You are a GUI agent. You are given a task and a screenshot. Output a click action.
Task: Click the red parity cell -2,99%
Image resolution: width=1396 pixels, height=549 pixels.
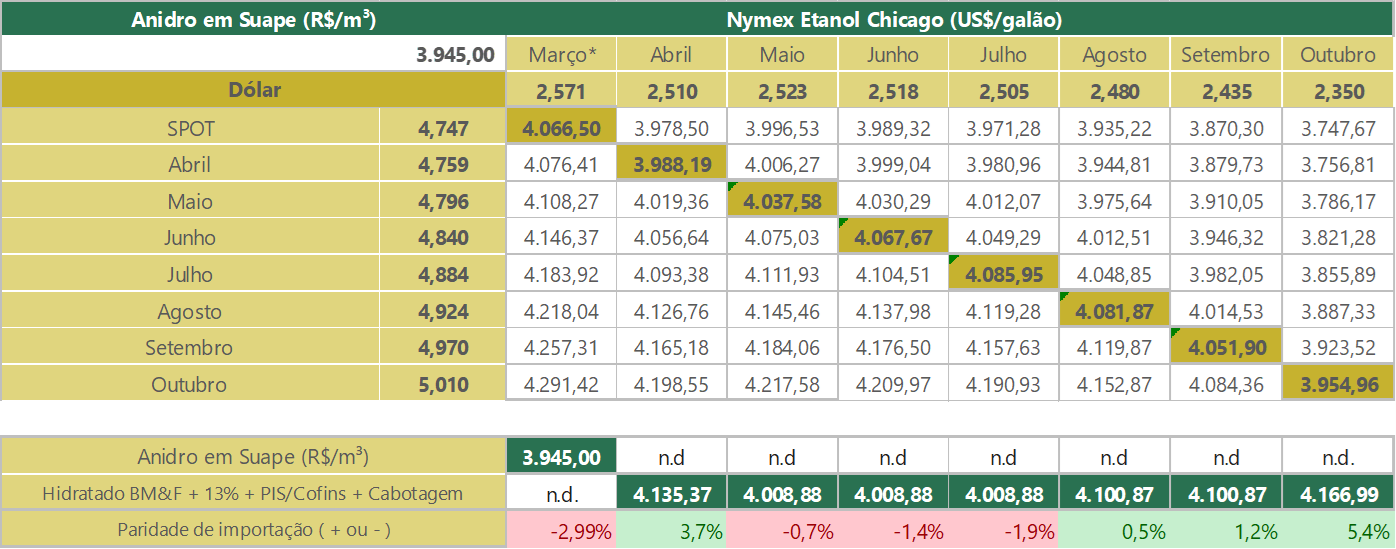(561, 531)
